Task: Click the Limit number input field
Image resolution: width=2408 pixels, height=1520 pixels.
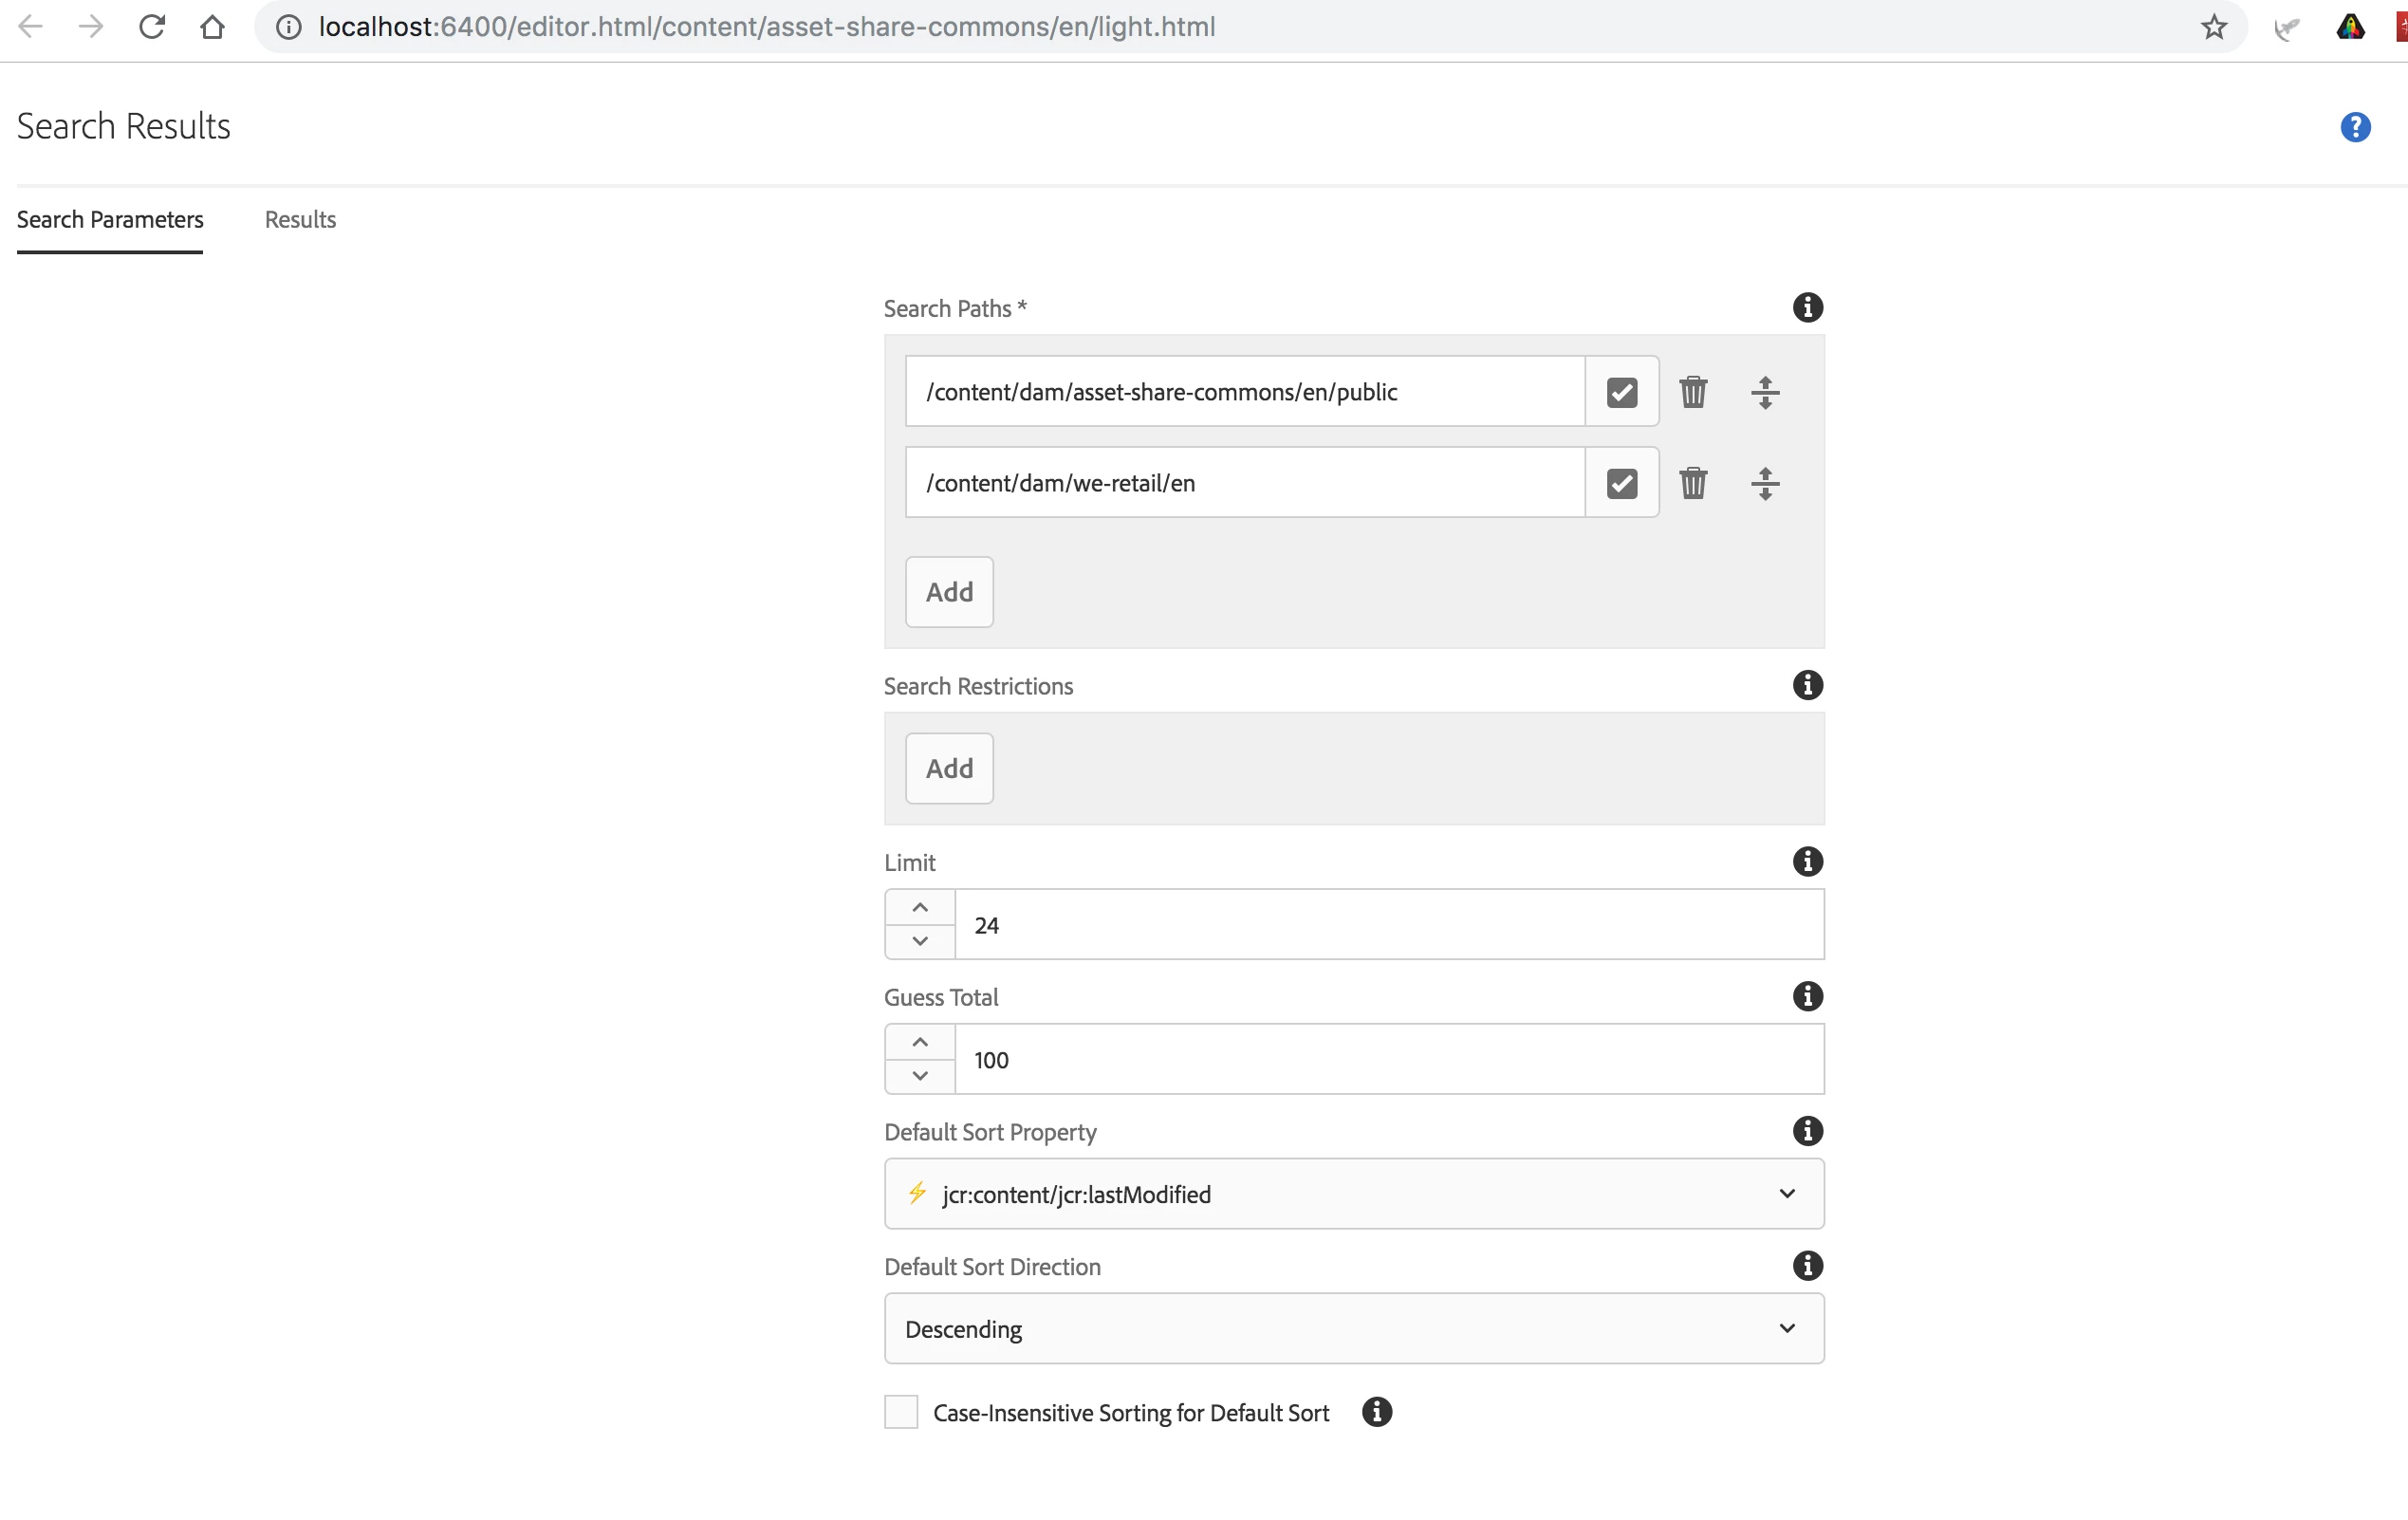Action: pos(1388,925)
